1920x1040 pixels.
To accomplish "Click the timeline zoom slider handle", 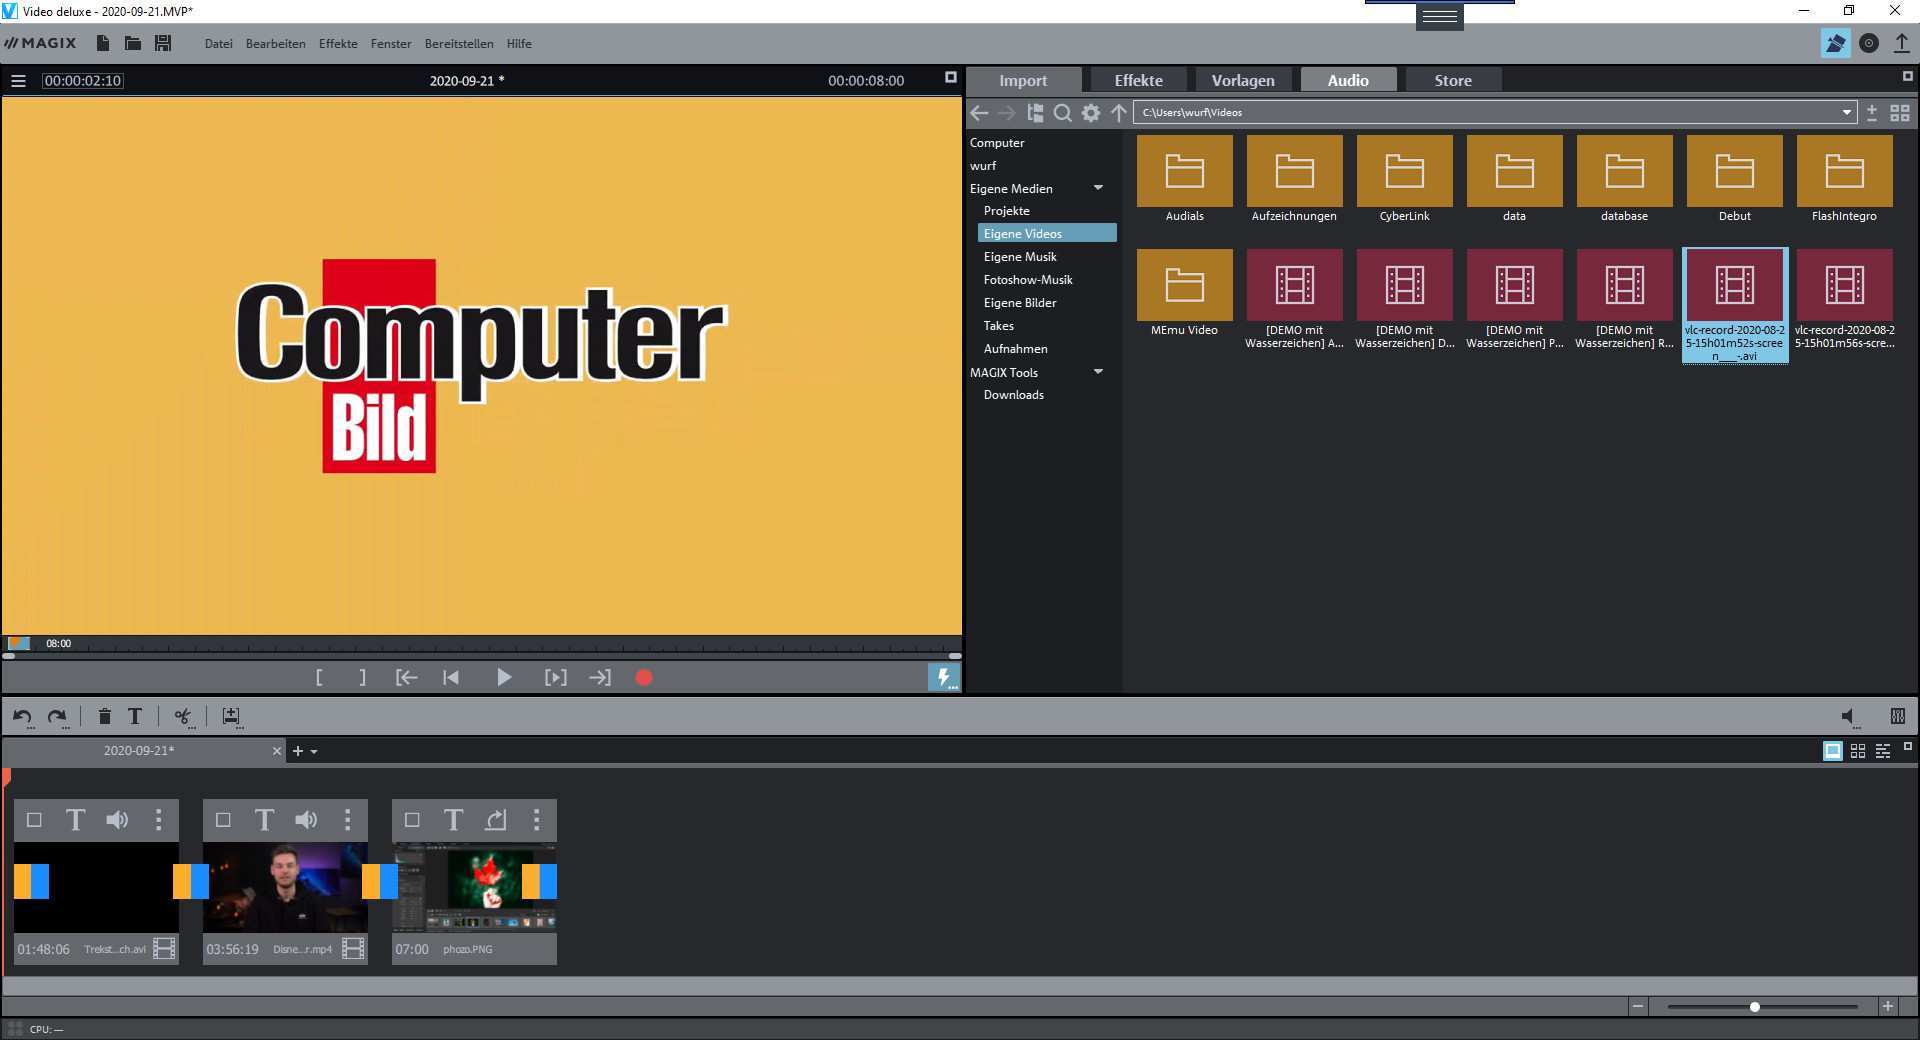I will [1754, 1007].
